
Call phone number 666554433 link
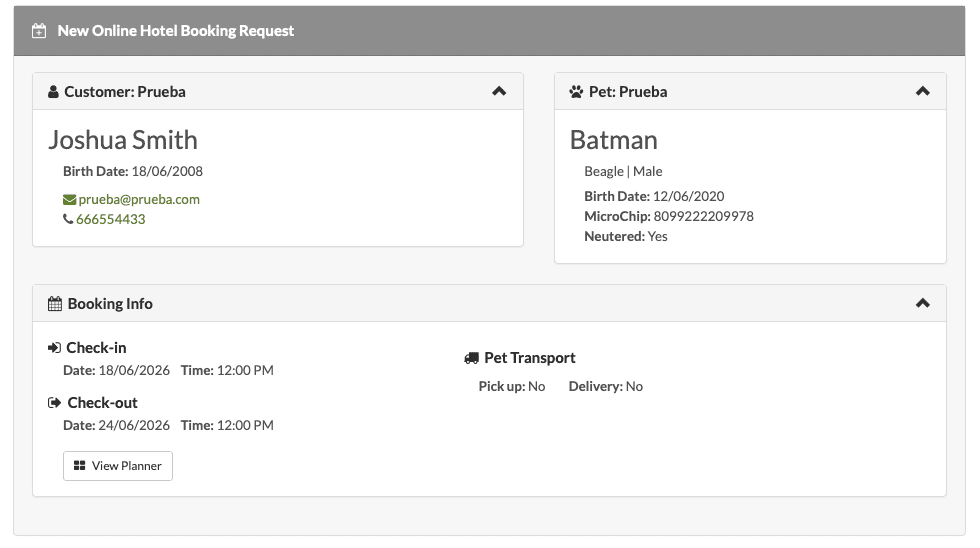(x=111, y=219)
